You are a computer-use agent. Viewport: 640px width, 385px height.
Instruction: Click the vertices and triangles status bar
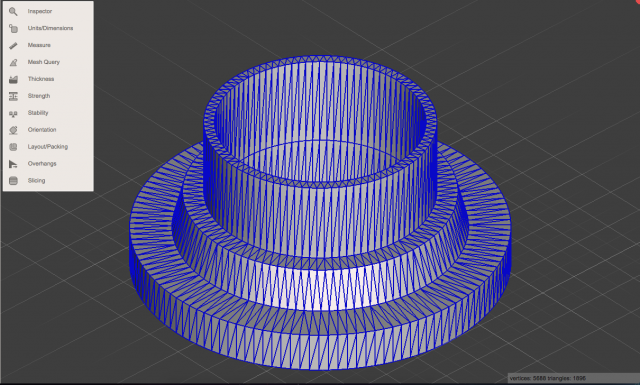(x=573, y=378)
